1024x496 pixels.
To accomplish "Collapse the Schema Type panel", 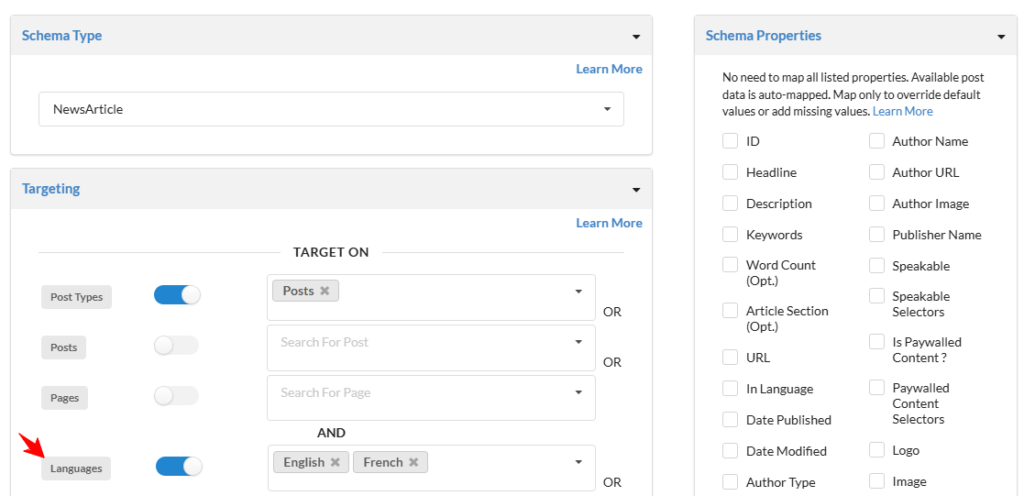I will 636,37.
